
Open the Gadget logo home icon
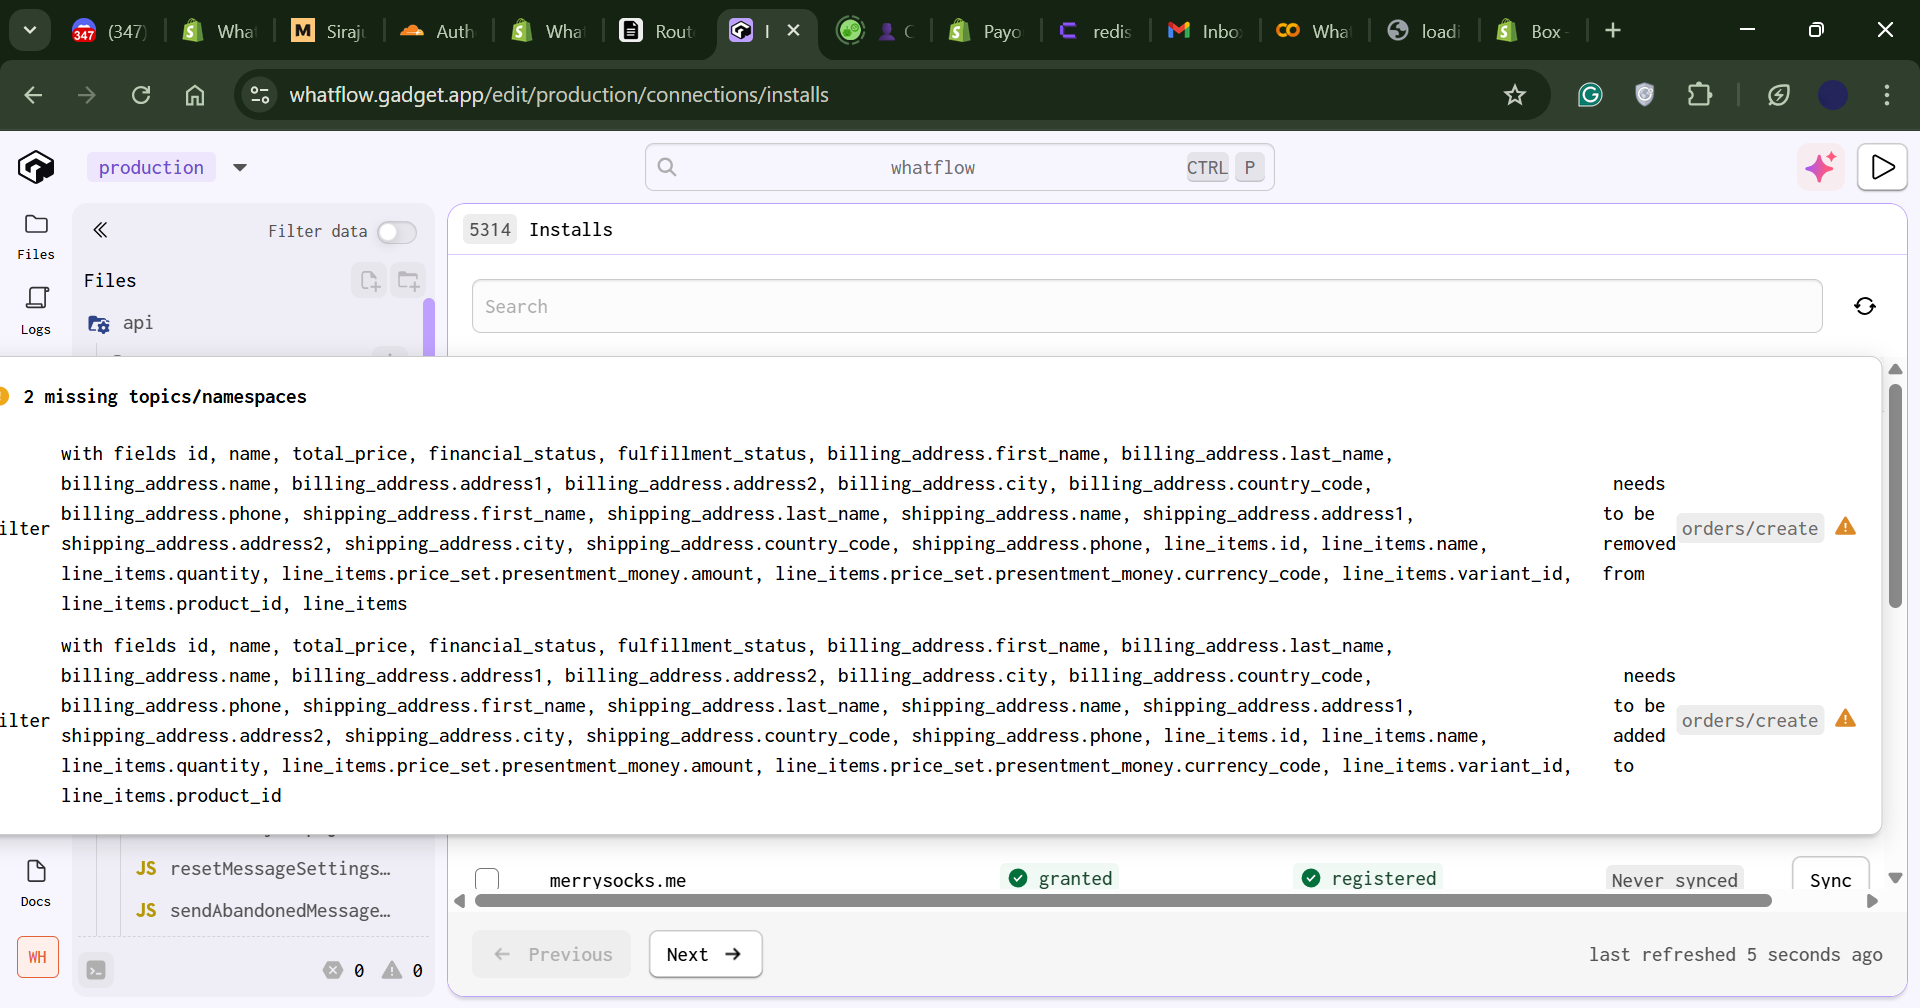[36, 167]
